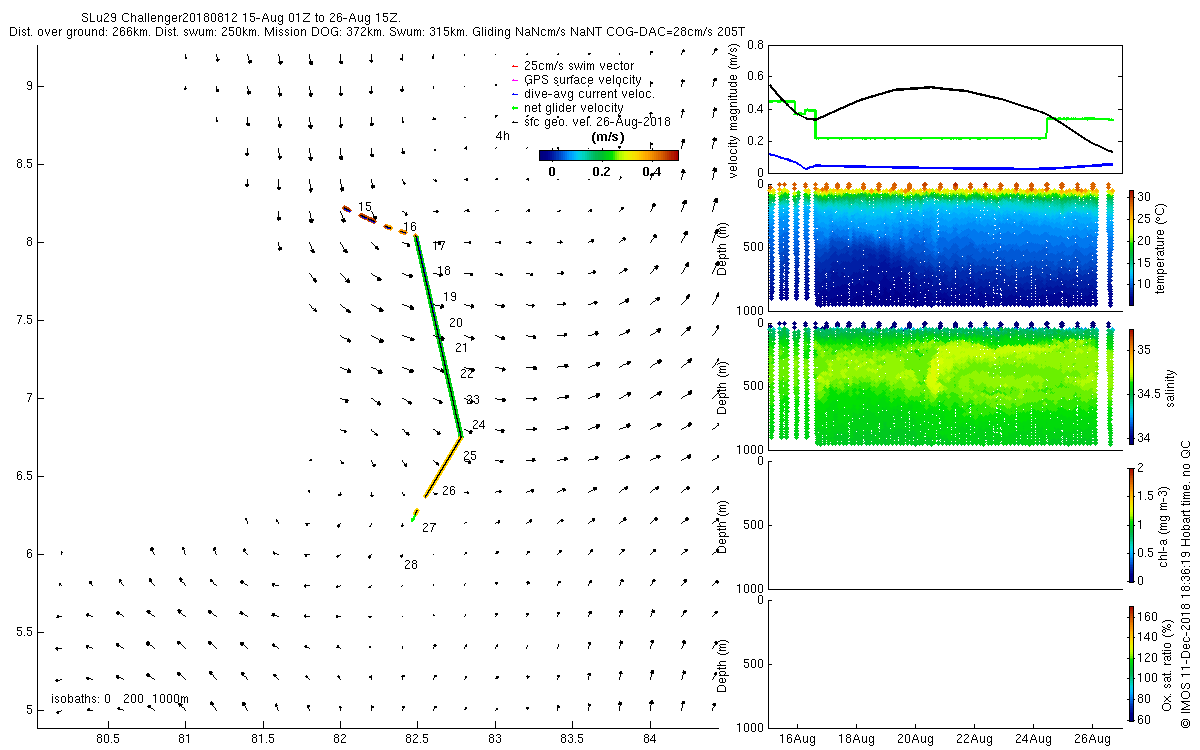Viewport: 1200px width, 750px height.
Task: Click the 'chl-a (mg m-3)' colorbar label
Action: [x=1164, y=525]
